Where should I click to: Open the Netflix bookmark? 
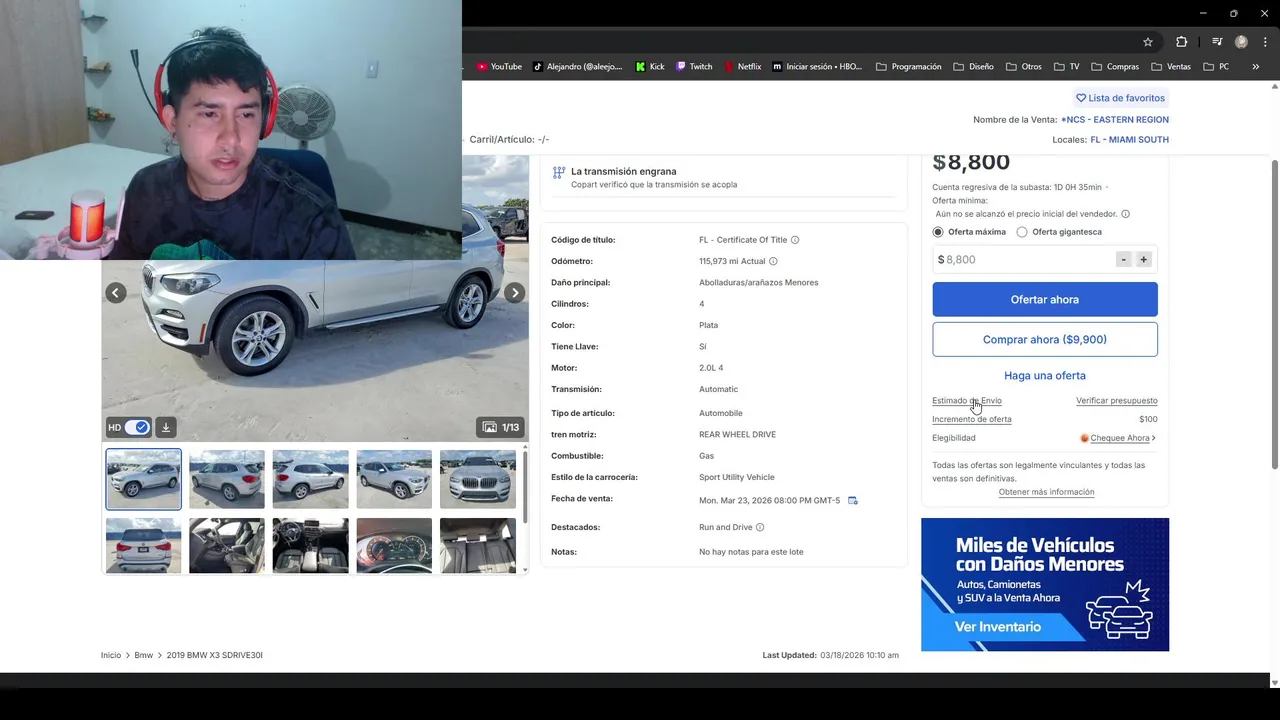click(x=743, y=67)
